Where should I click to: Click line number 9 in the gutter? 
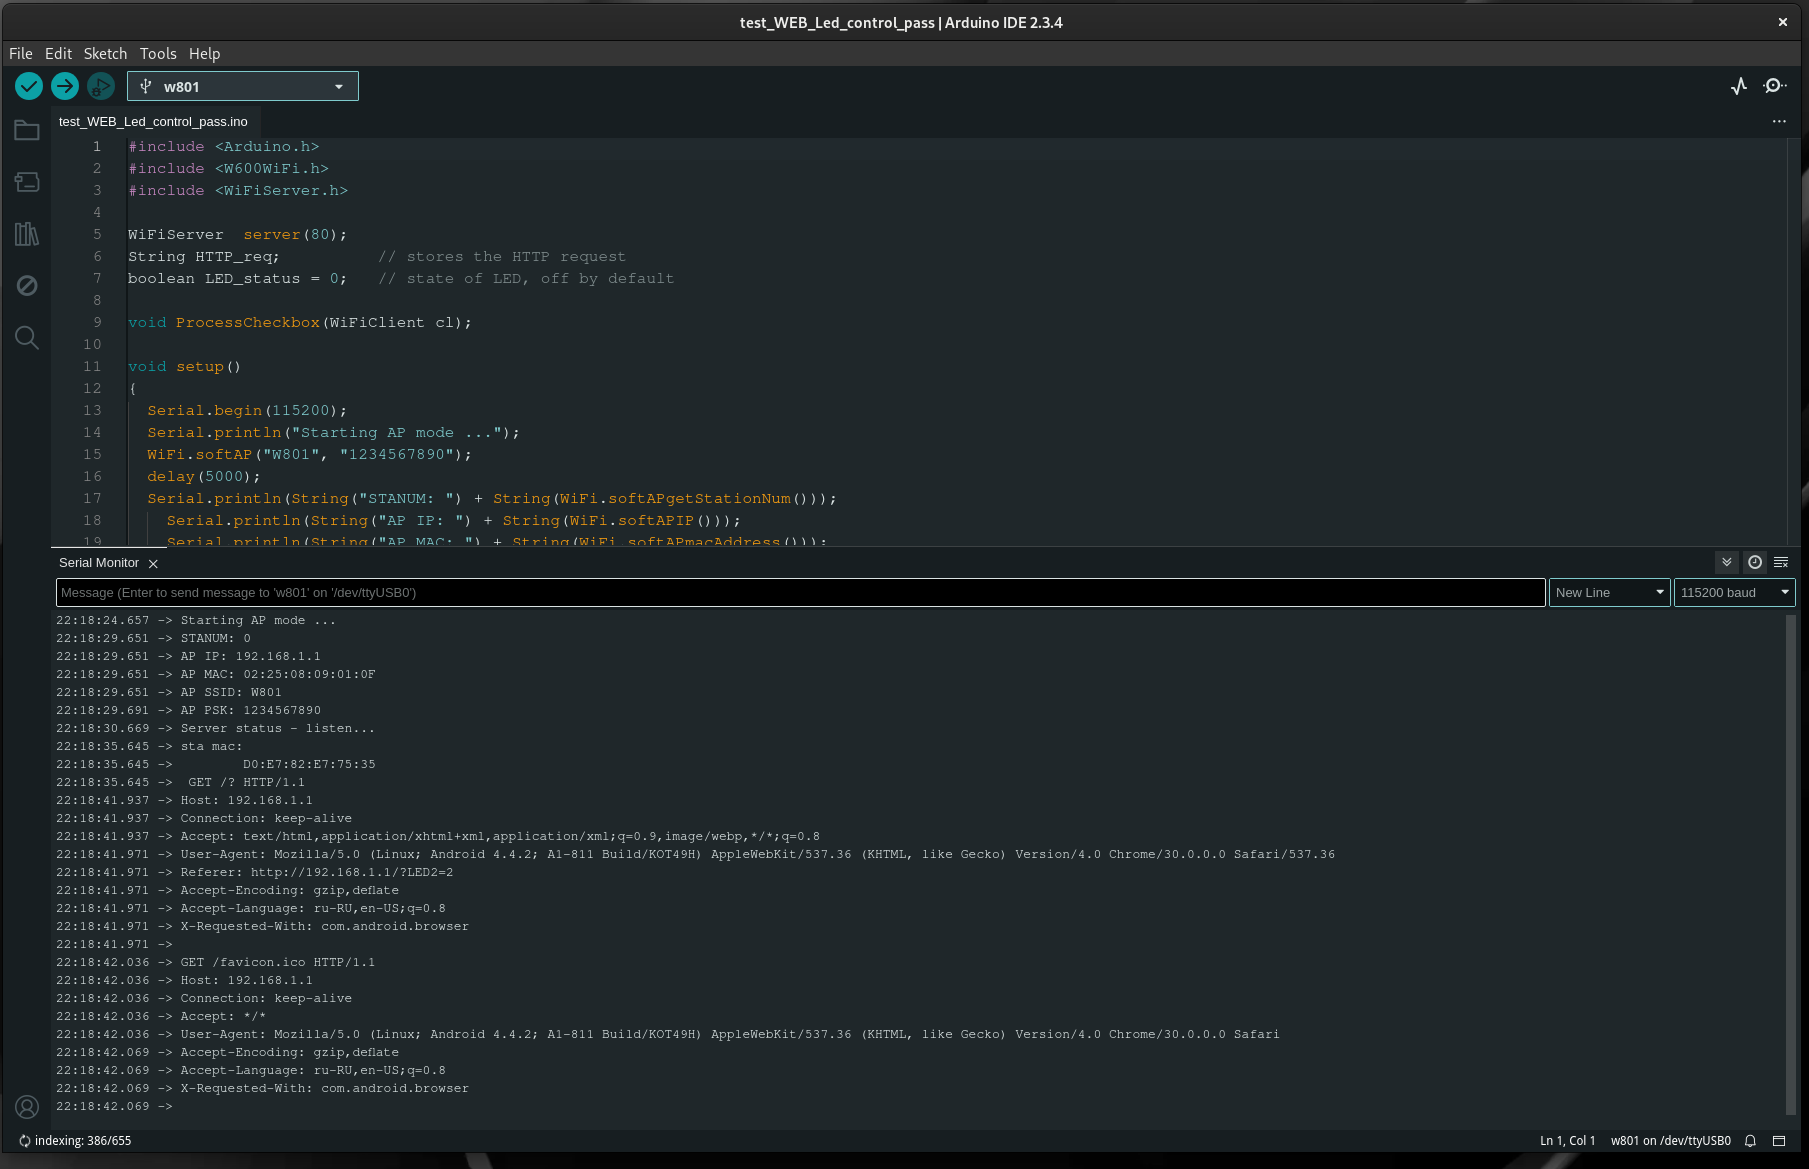97,323
